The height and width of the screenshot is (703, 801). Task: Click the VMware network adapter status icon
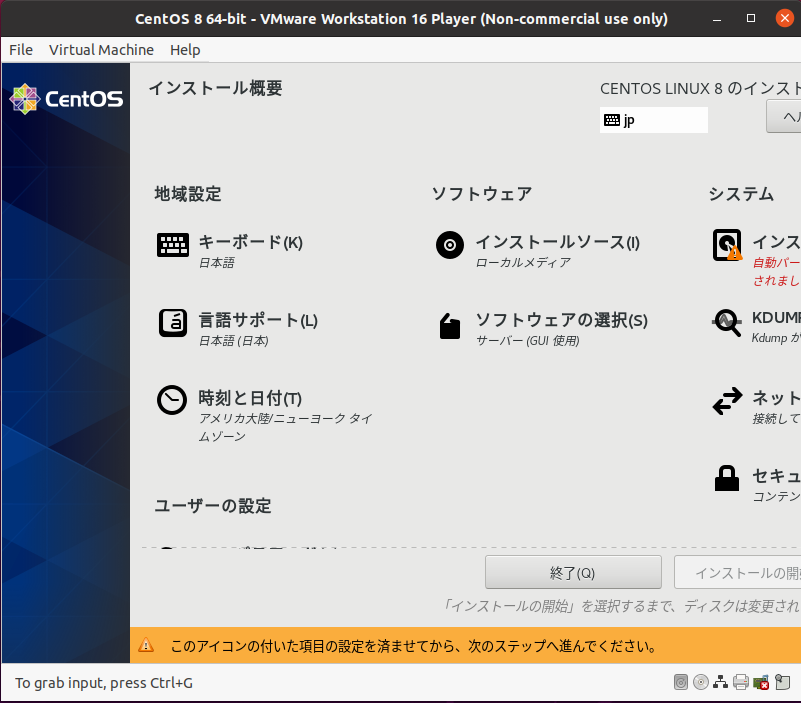pyautogui.click(x=721, y=683)
